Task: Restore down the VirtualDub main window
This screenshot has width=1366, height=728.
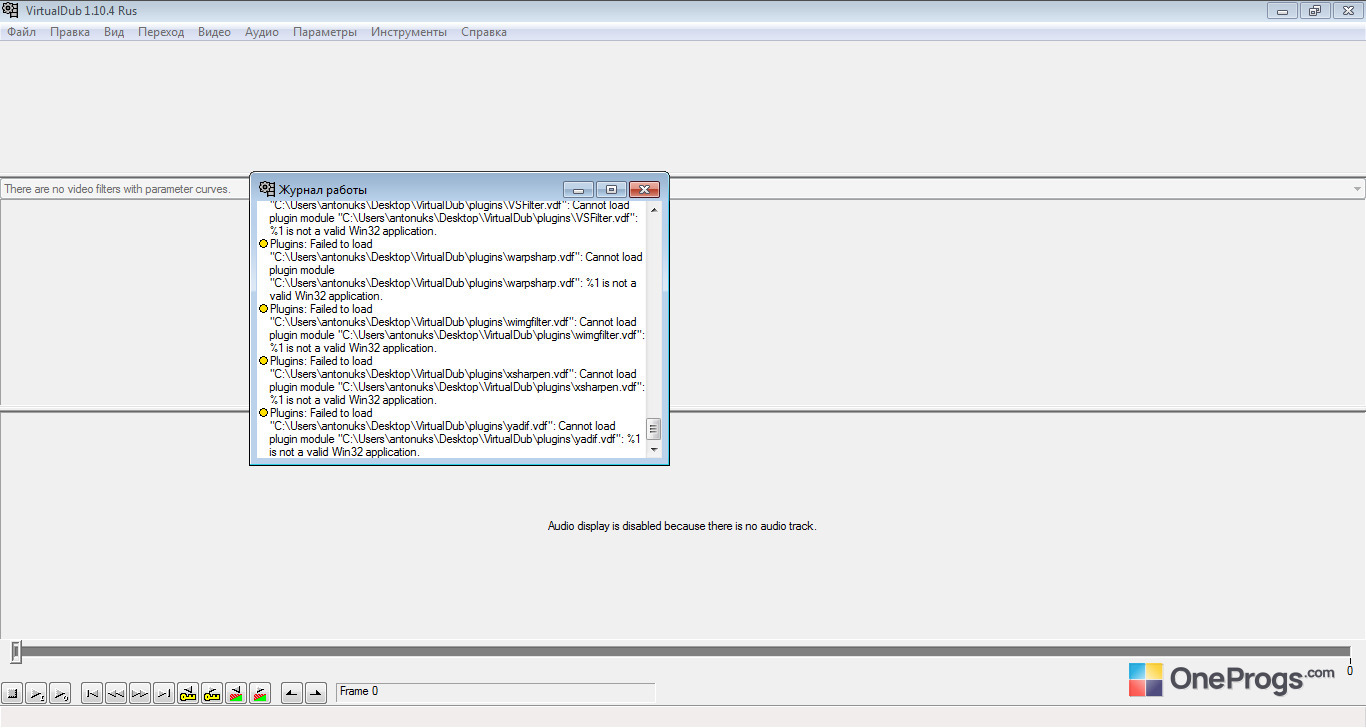Action: pyautogui.click(x=1315, y=10)
